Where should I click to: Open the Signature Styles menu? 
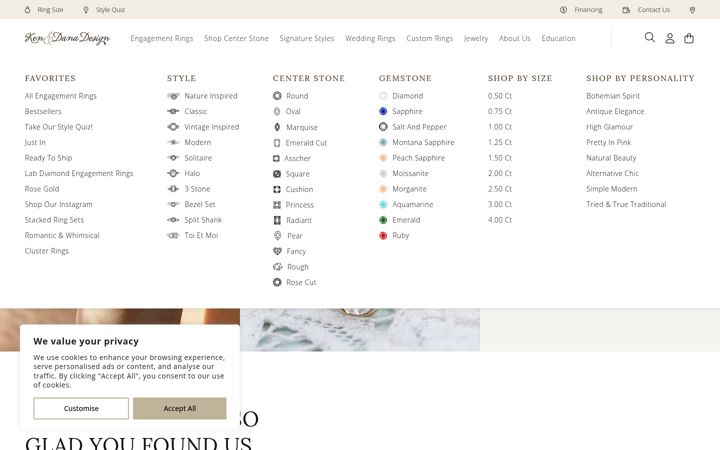(307, 39)
